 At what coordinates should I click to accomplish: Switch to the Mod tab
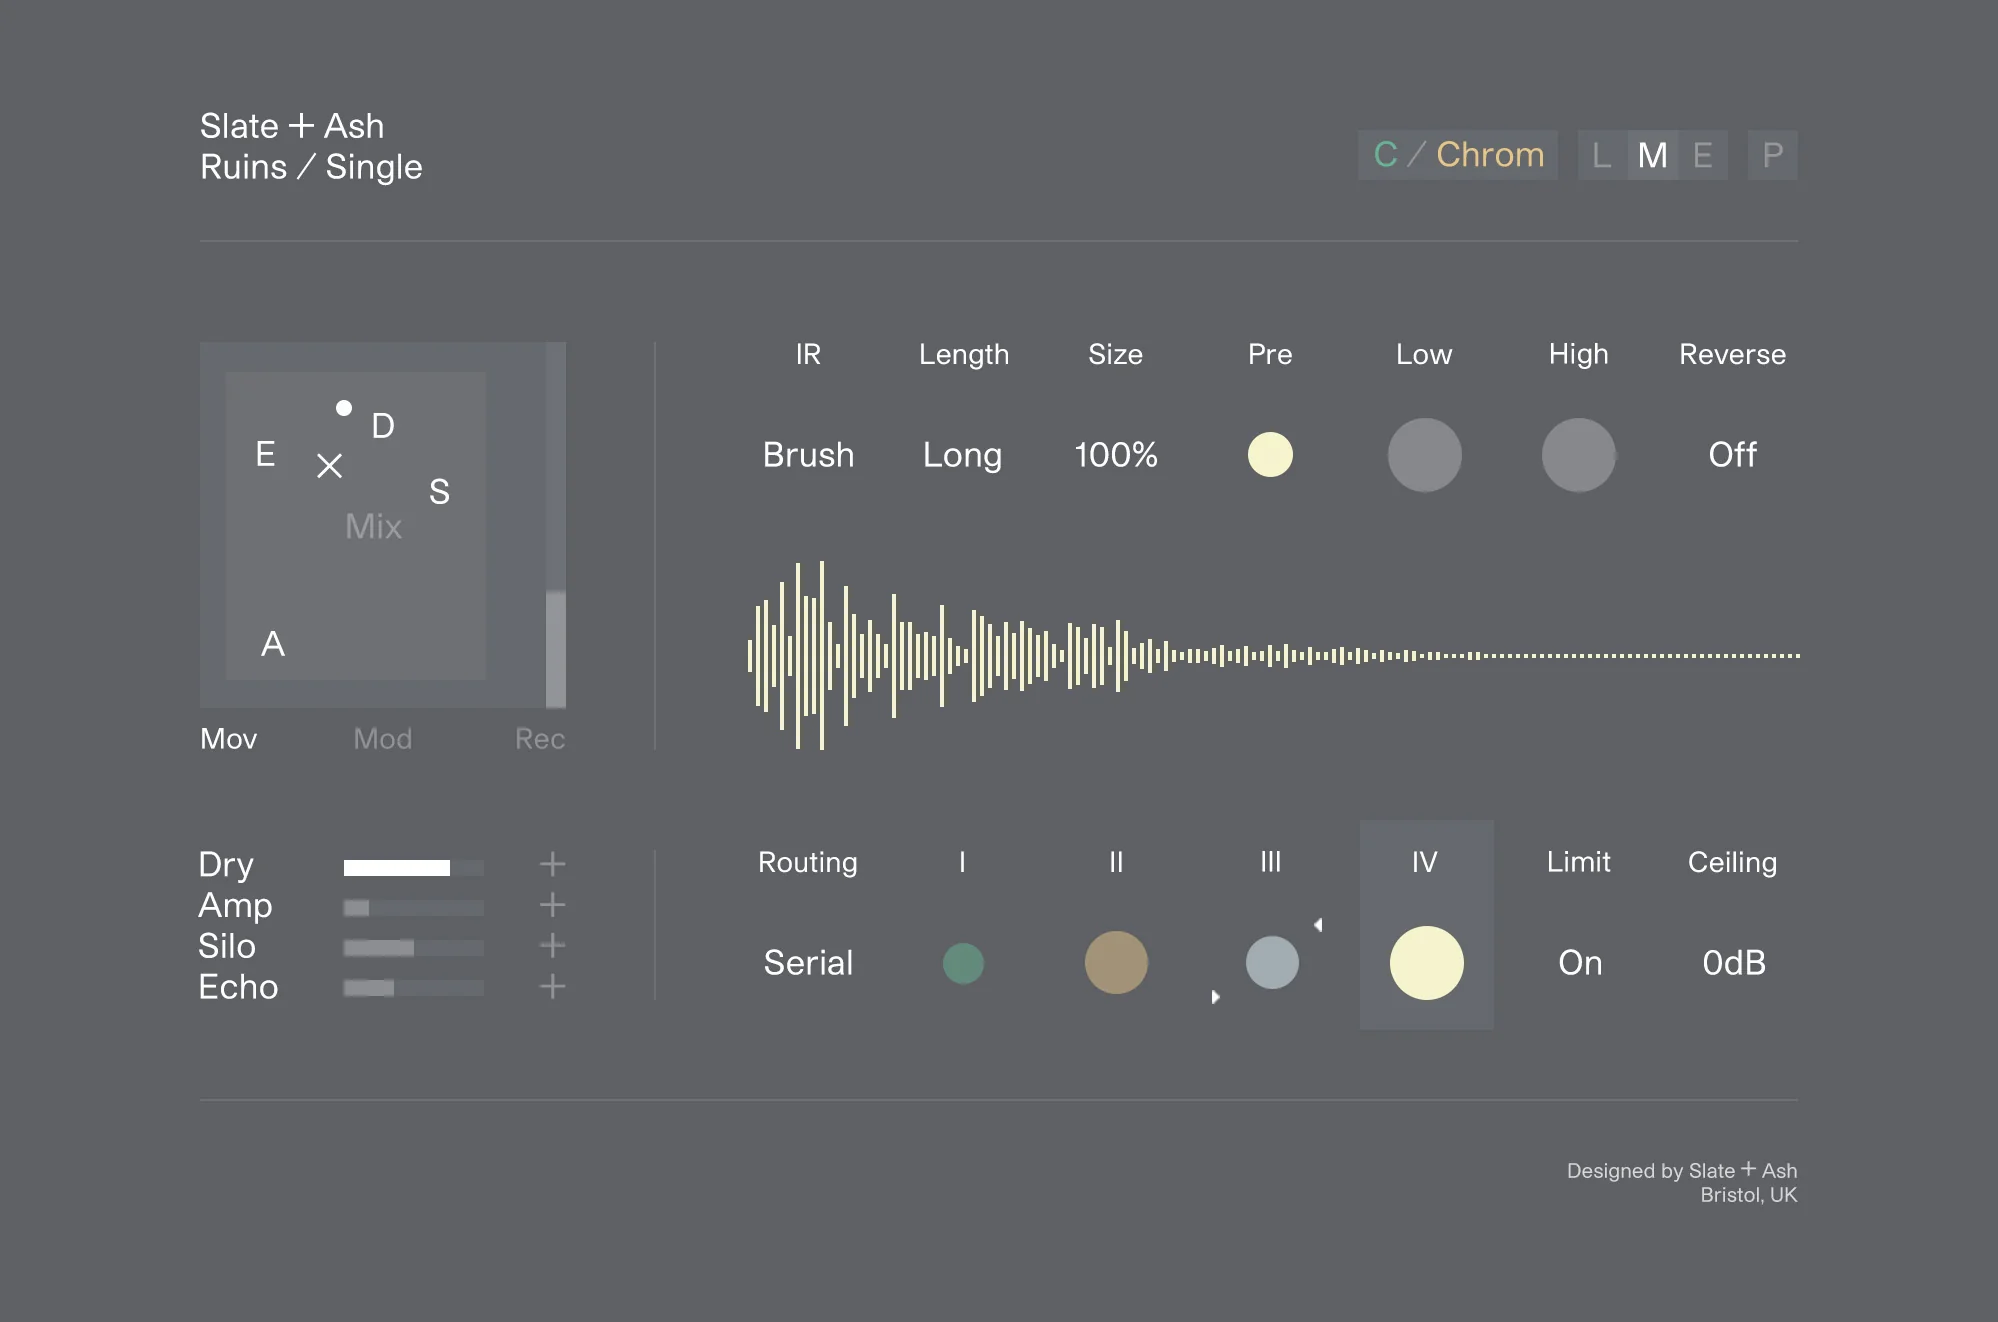tap(382, 739)
